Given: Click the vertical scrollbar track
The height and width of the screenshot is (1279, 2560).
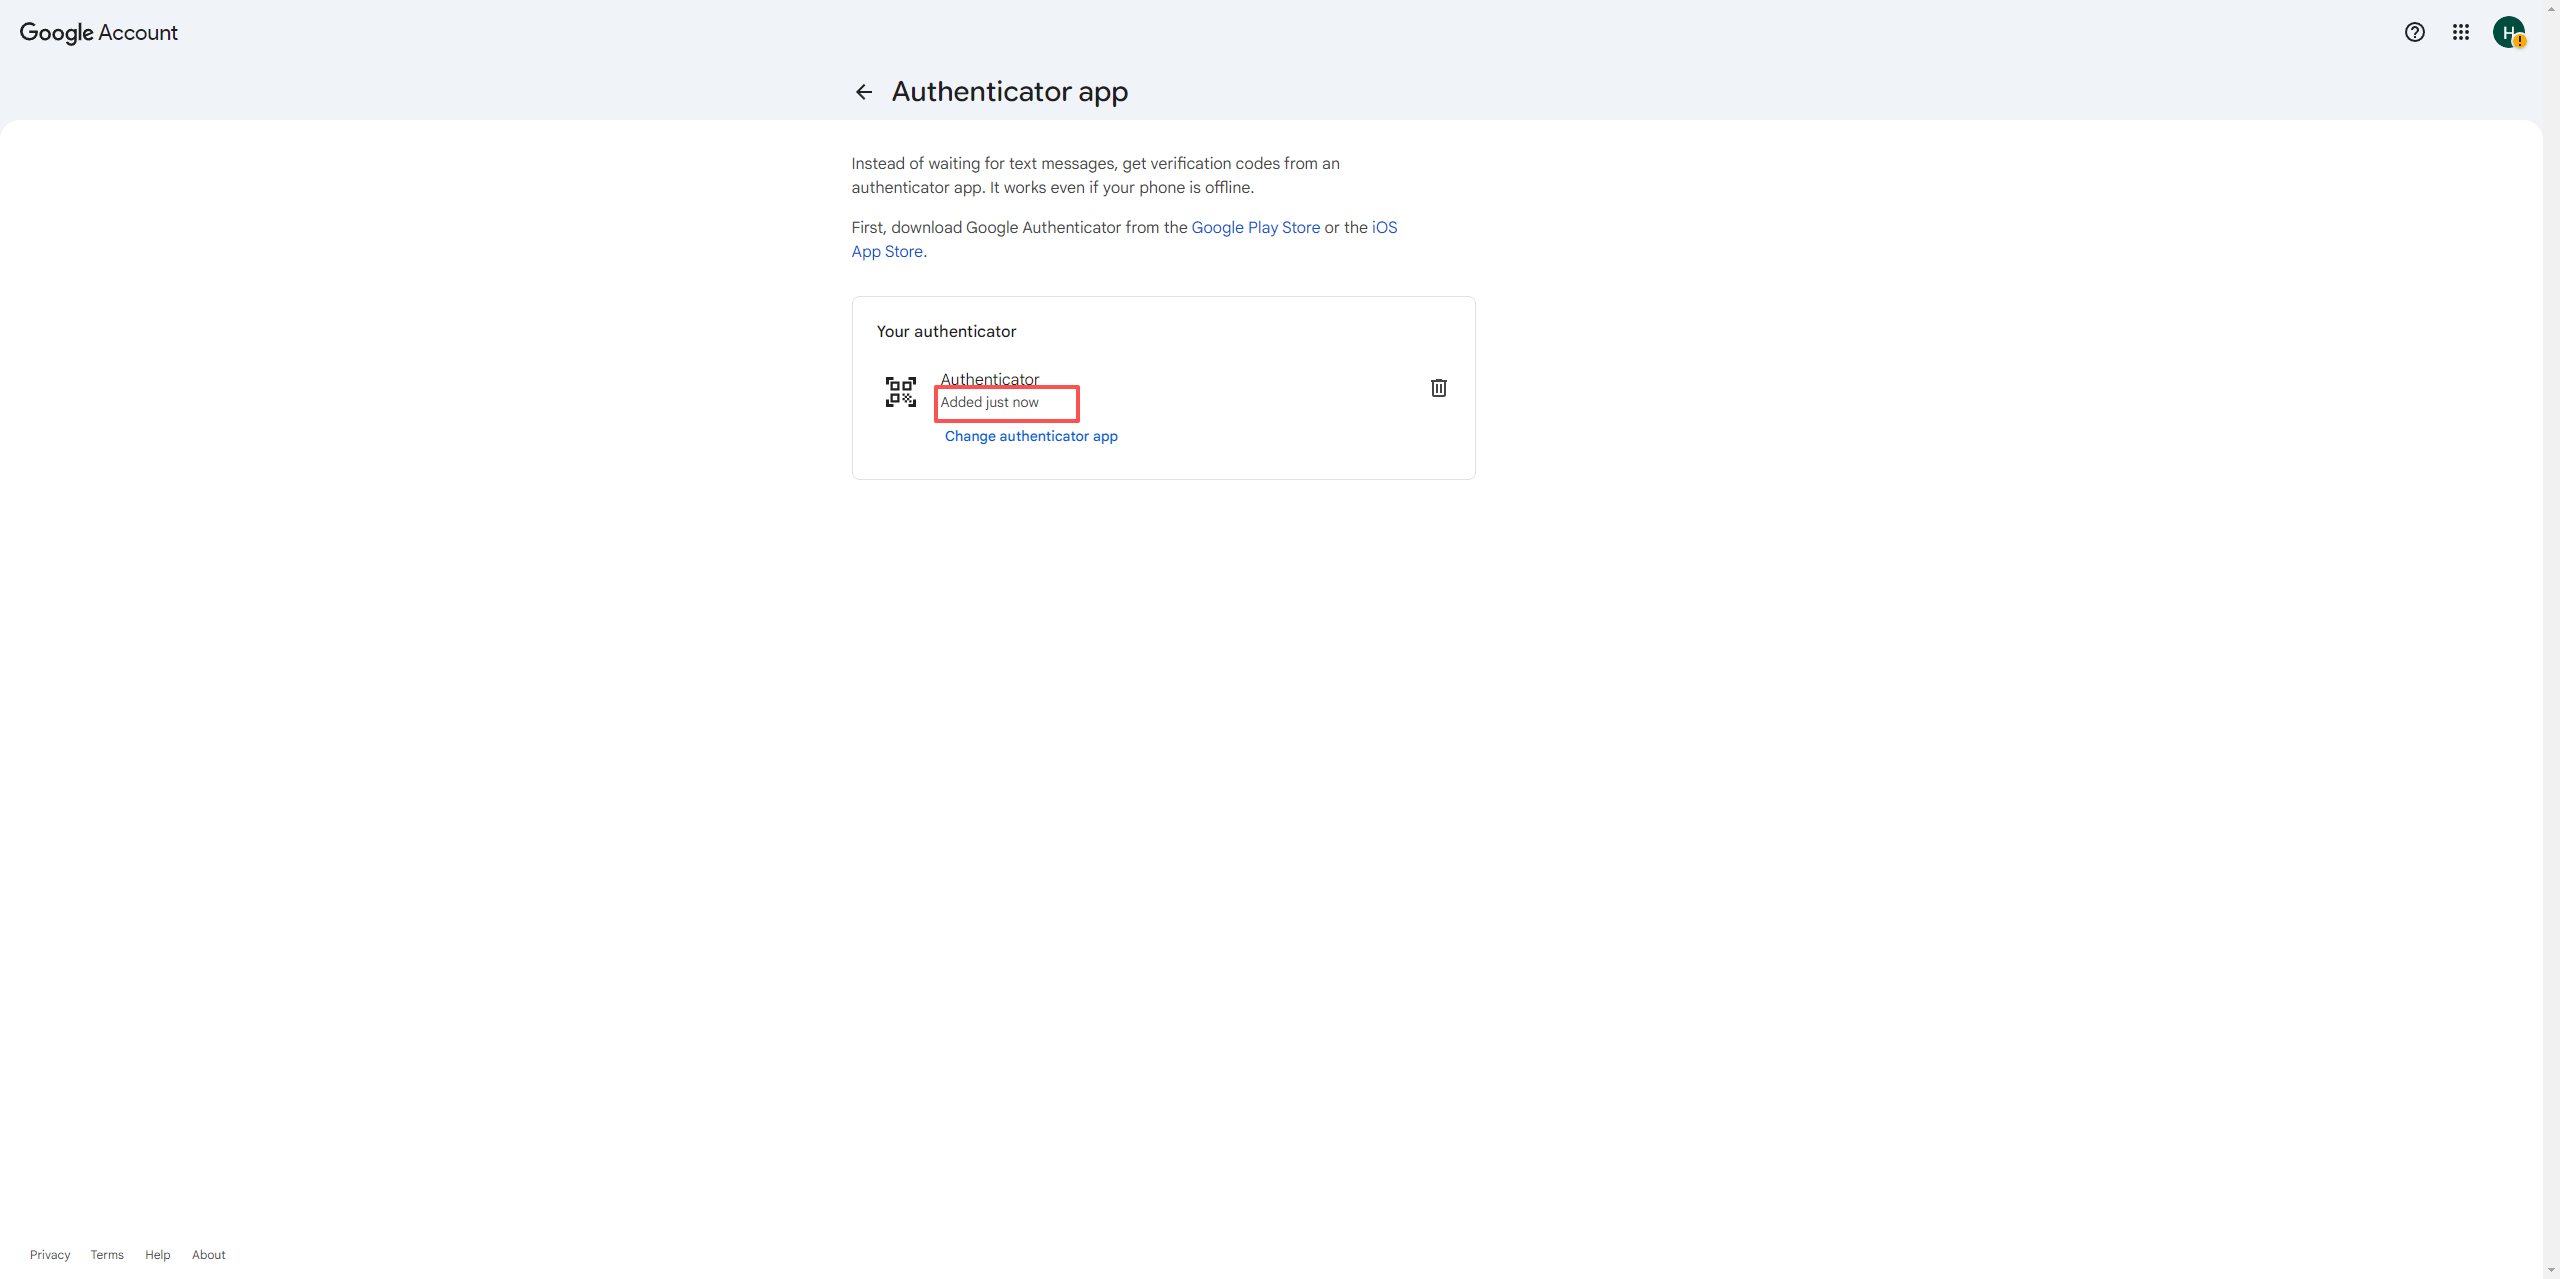Looking at the screenshot, I should 2551,640.
